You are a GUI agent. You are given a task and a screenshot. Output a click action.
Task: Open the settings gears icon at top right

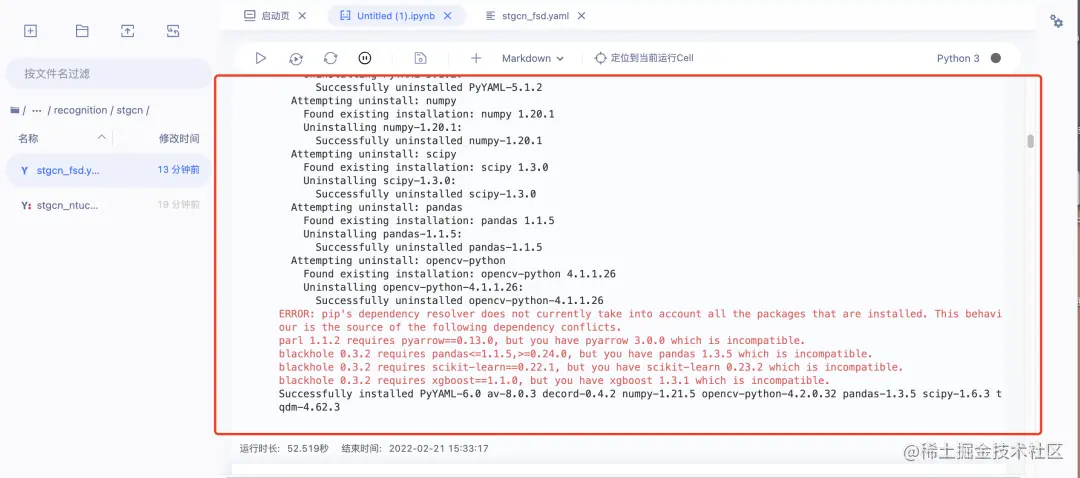(x=1056, y=21)
